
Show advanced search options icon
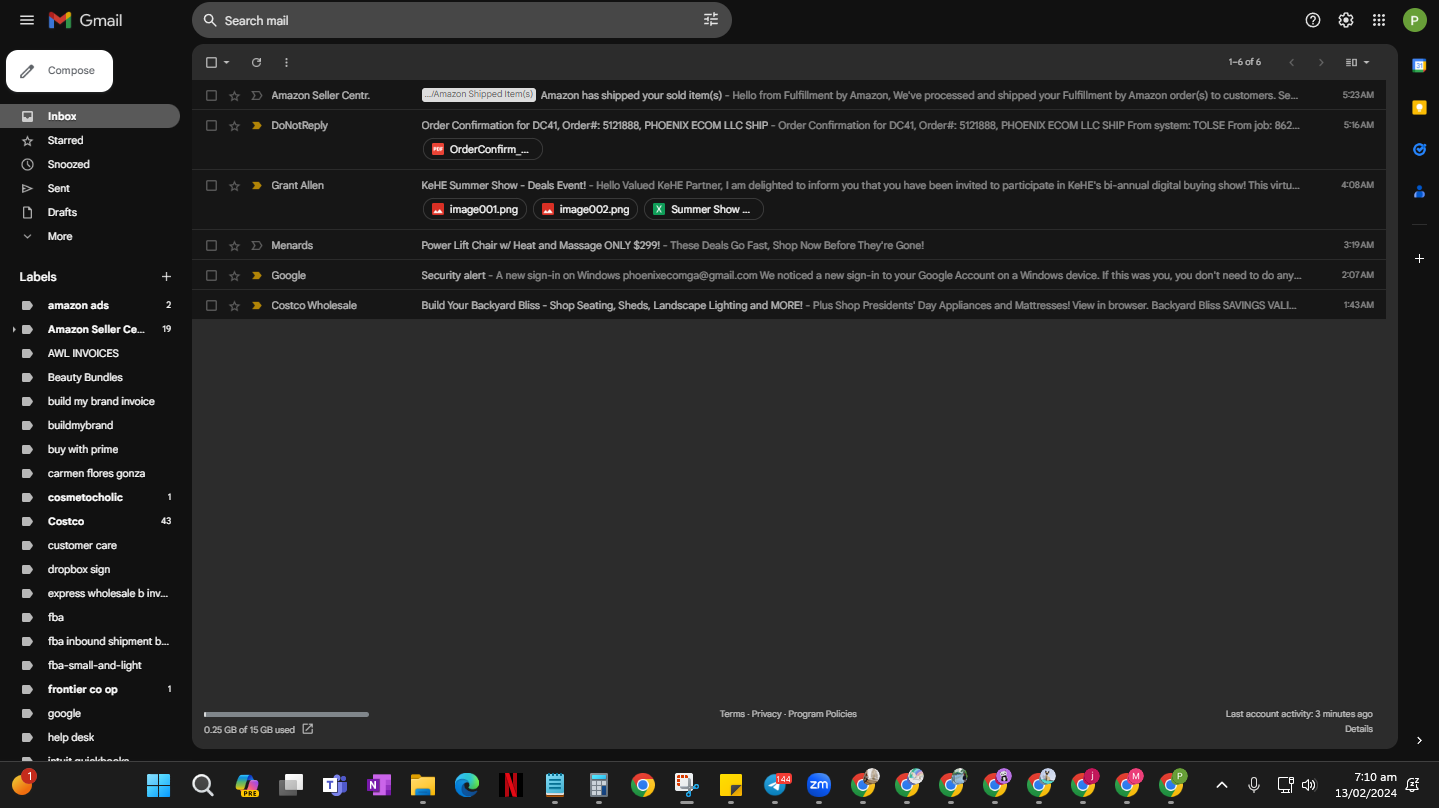point(711,20)
